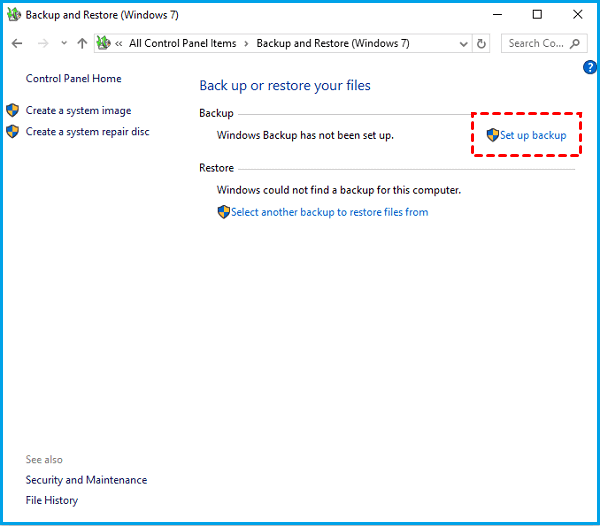Click the address bar Control Panel icon
600x526 pixels.
coord(103,43)
